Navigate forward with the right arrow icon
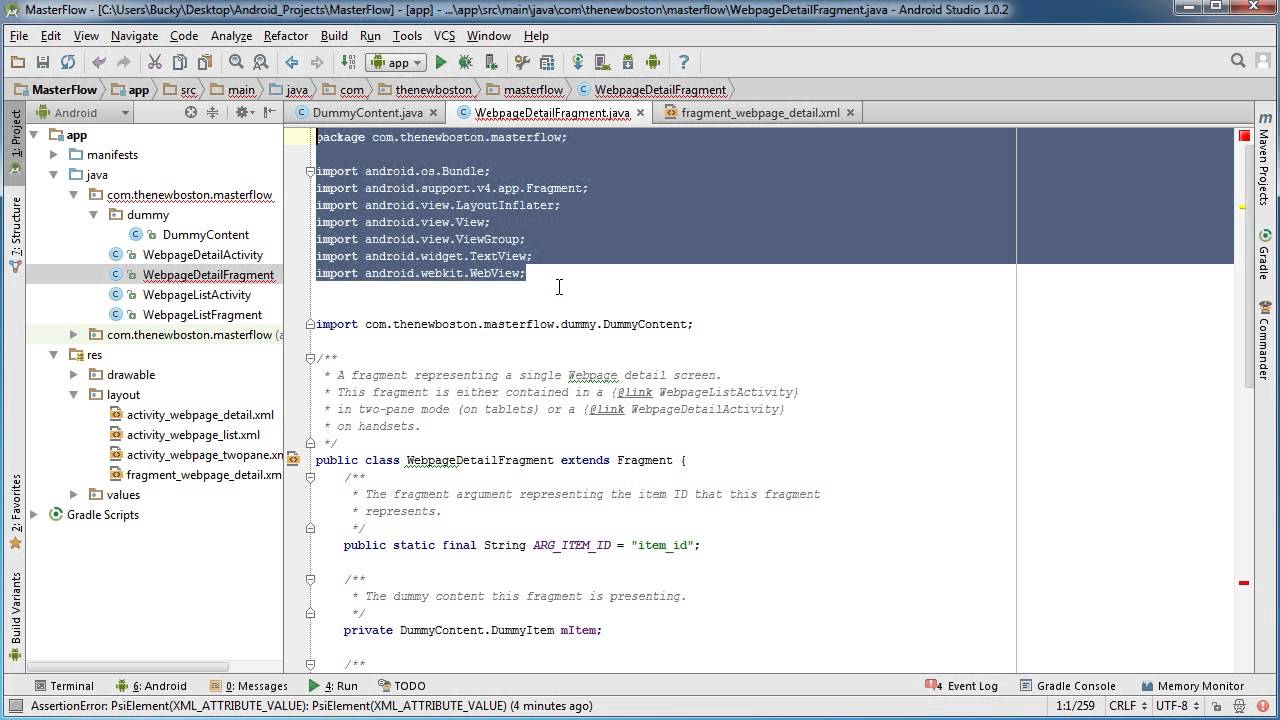 pyautogui.click(x=317, y=62)
